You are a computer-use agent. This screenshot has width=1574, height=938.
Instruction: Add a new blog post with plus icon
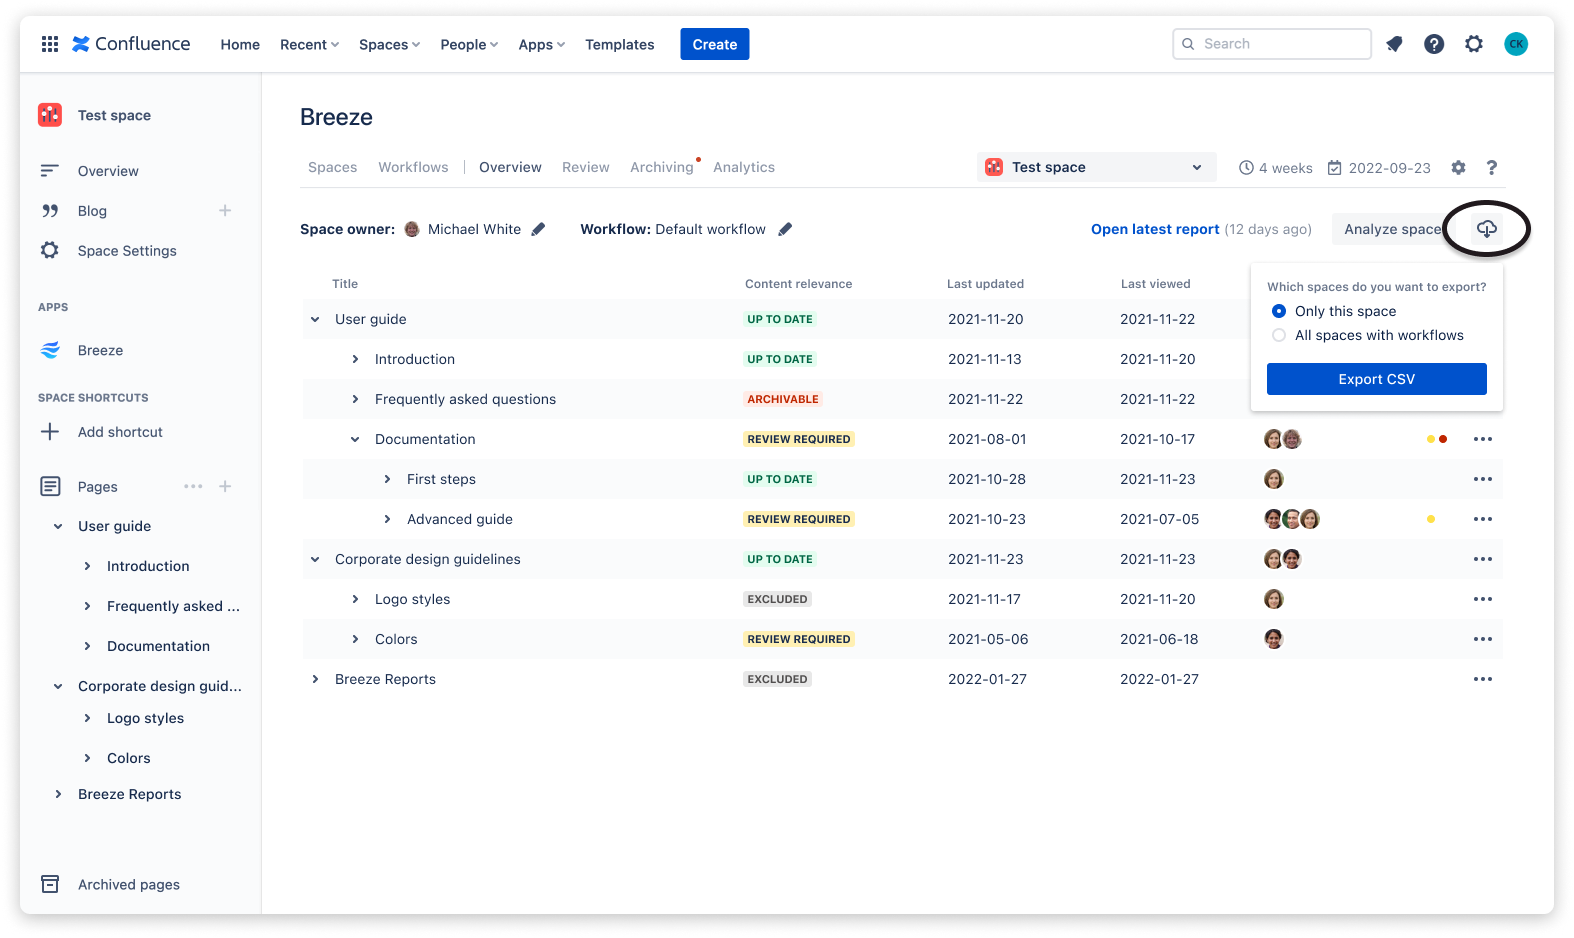(225, 210)
